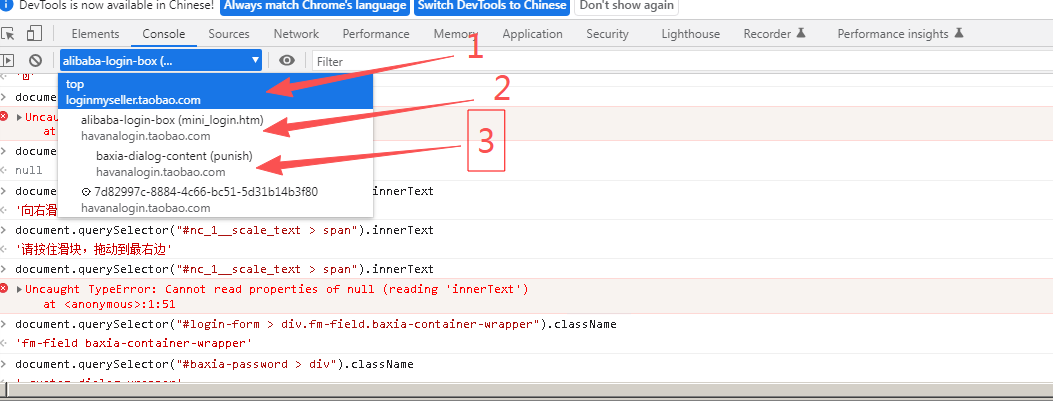
Task: Open the Sources tab
Action: click(x=229, y=34)
